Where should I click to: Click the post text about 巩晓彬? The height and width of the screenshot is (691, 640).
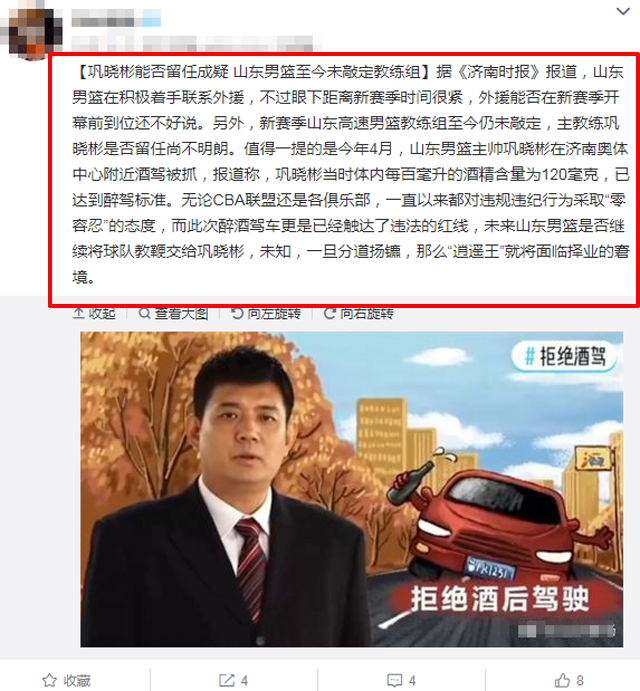tap(350, 175)
